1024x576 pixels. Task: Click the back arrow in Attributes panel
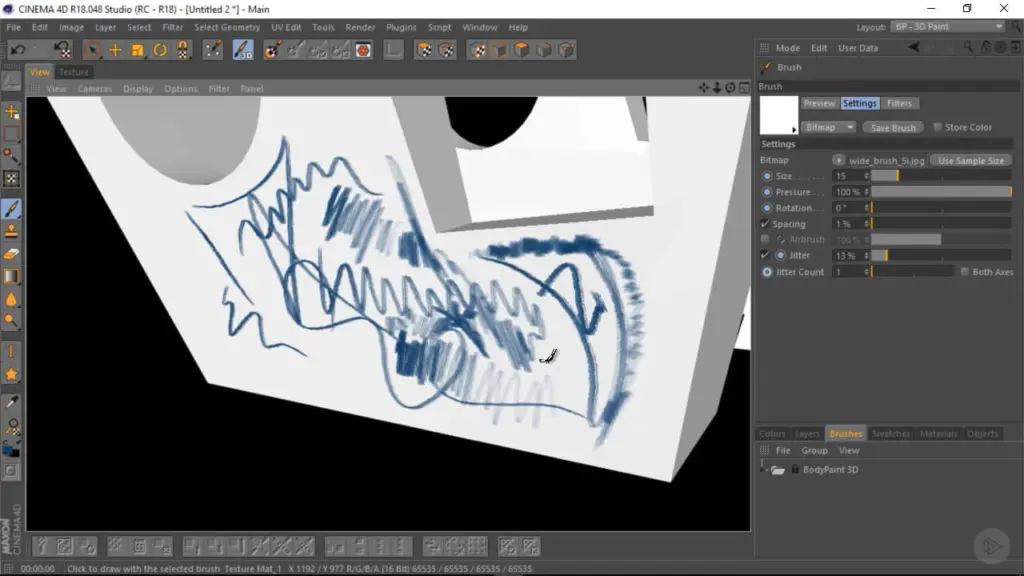[914, 47]
